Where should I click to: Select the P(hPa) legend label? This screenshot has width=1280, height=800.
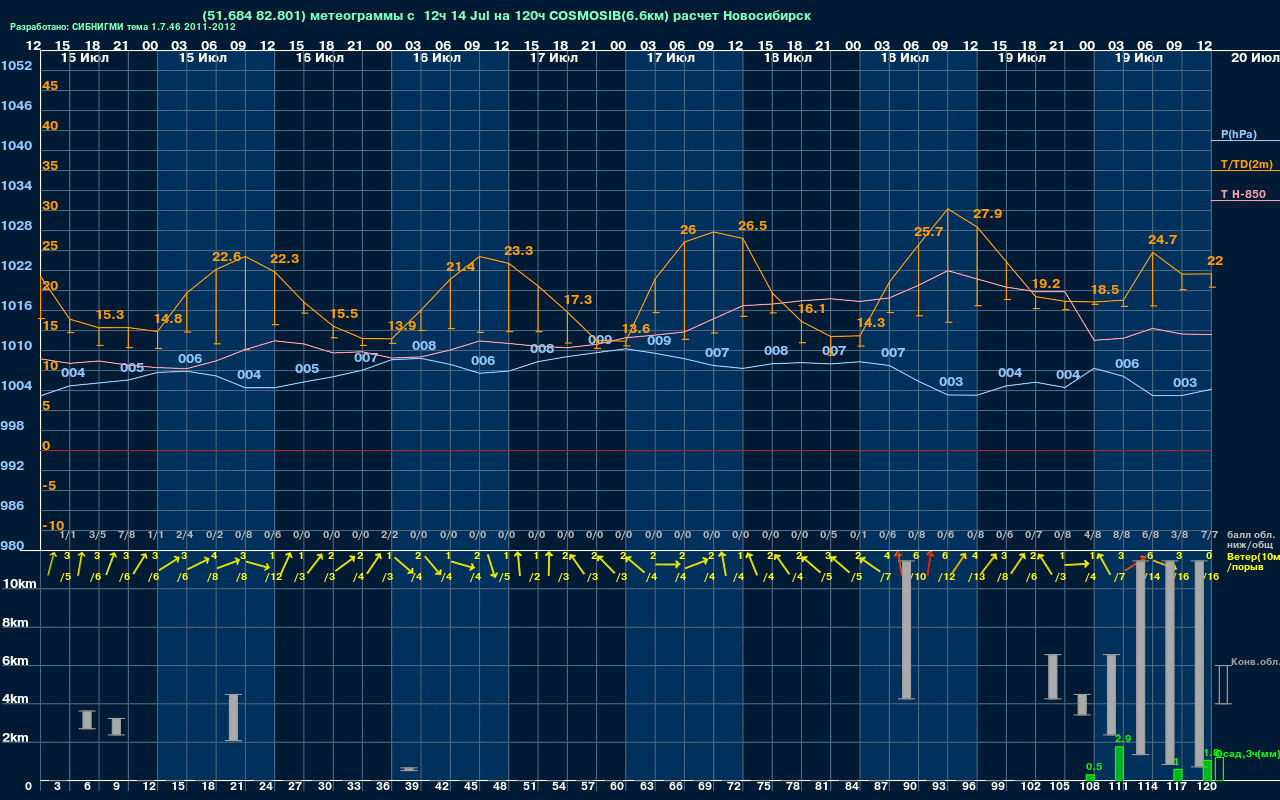pyautogui.click(x=1239, y=134)
